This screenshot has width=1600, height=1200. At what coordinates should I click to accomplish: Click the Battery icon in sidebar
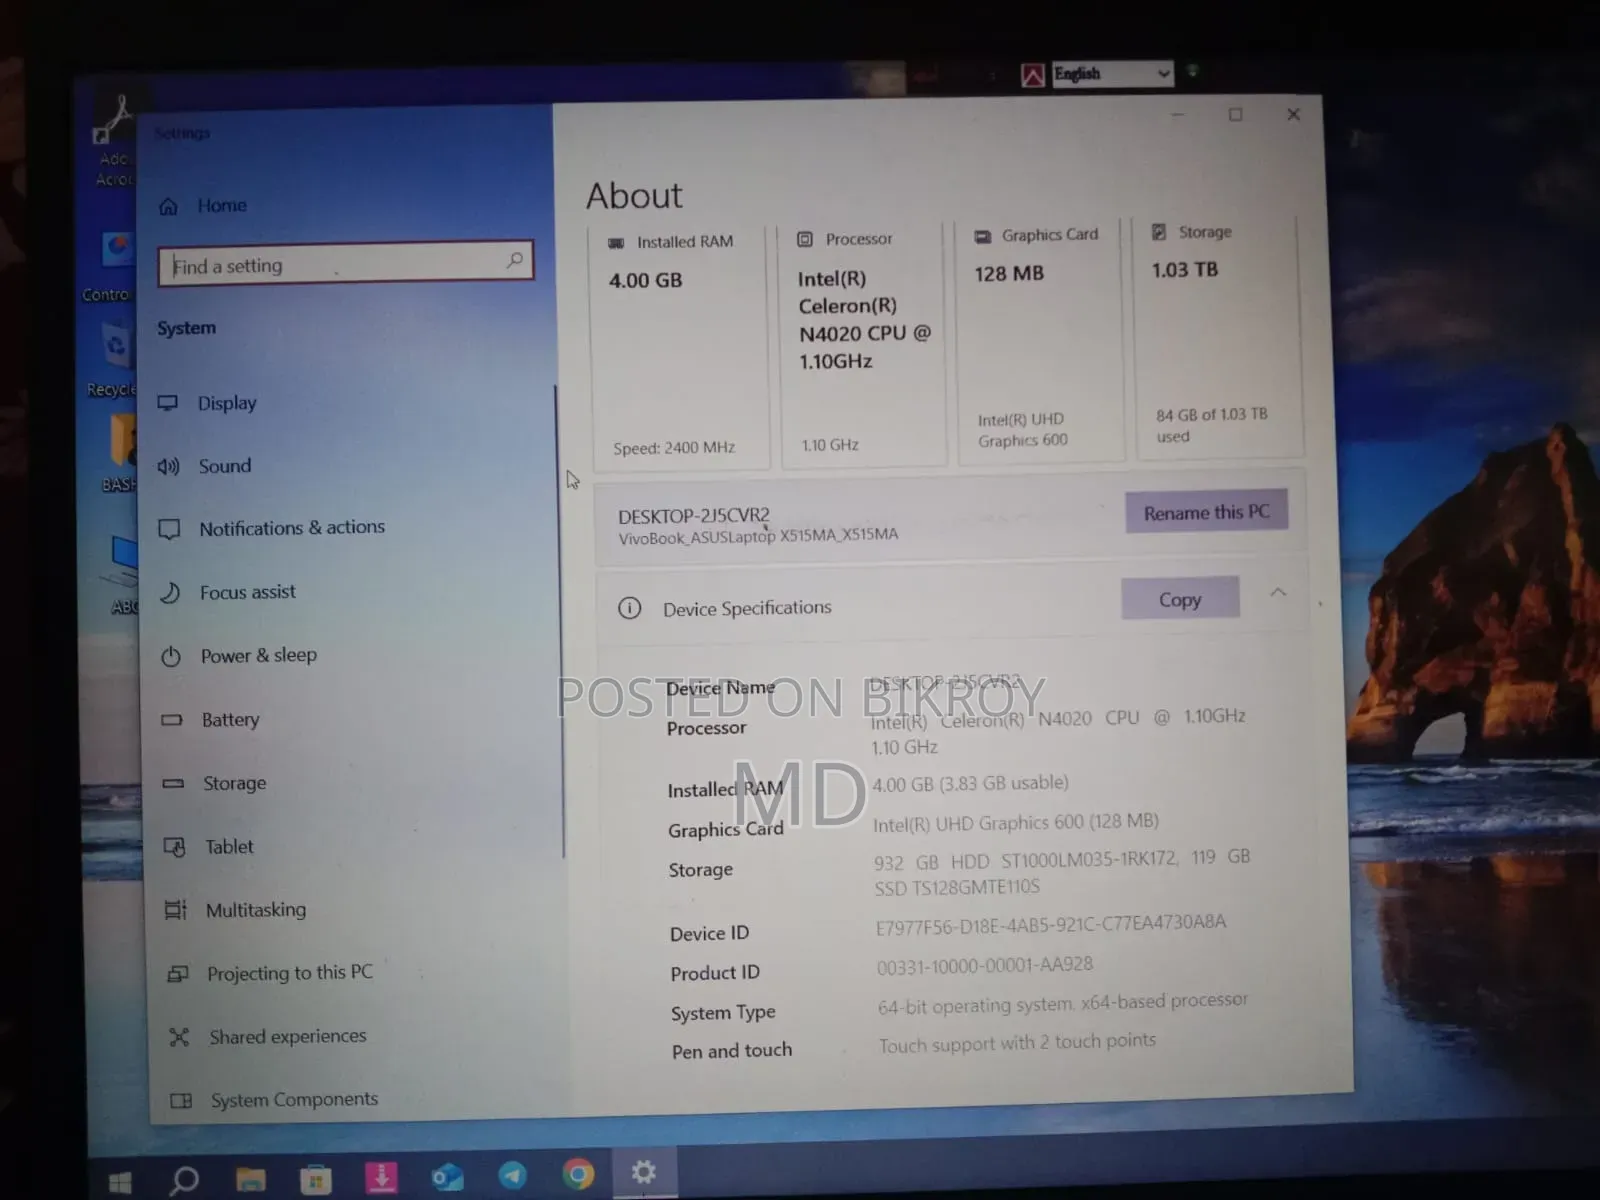tap(172, 720)
